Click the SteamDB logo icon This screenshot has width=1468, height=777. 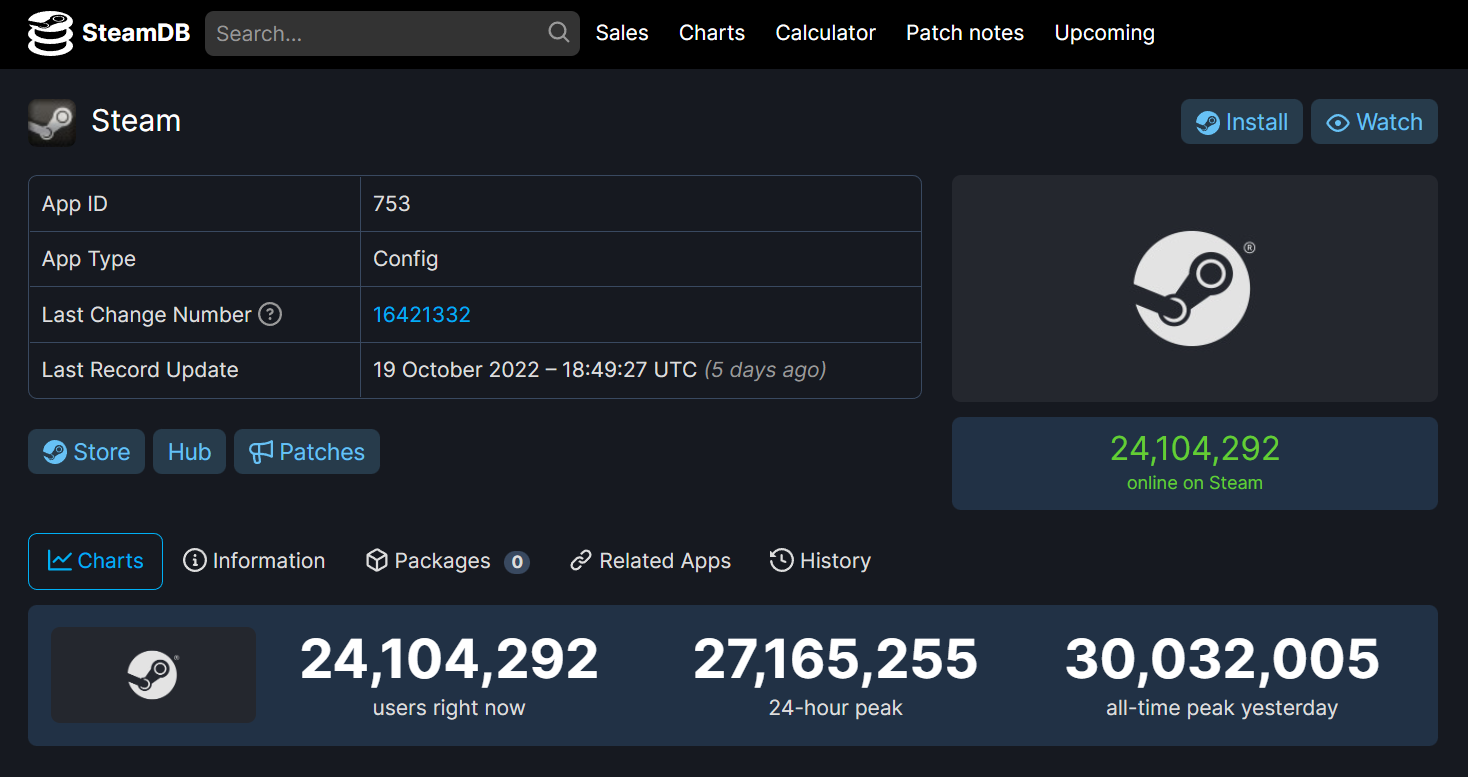[x=49, y=33]
